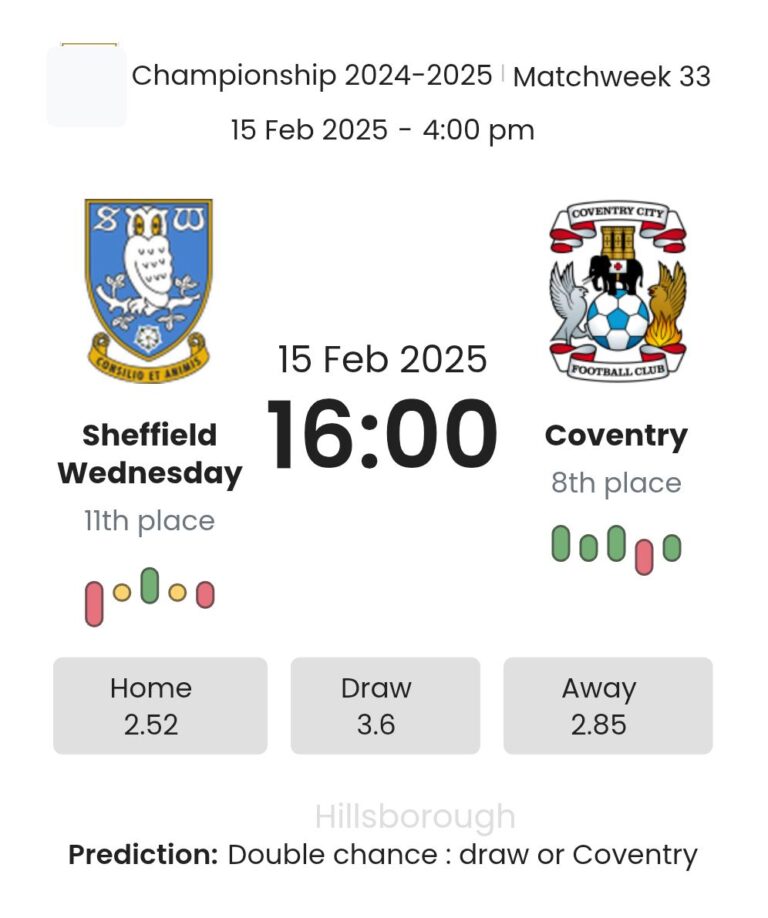Click Sheffield Wednesday's green win form indicator
The width and height of the screenshot is (768, 918).
(150, 585)
